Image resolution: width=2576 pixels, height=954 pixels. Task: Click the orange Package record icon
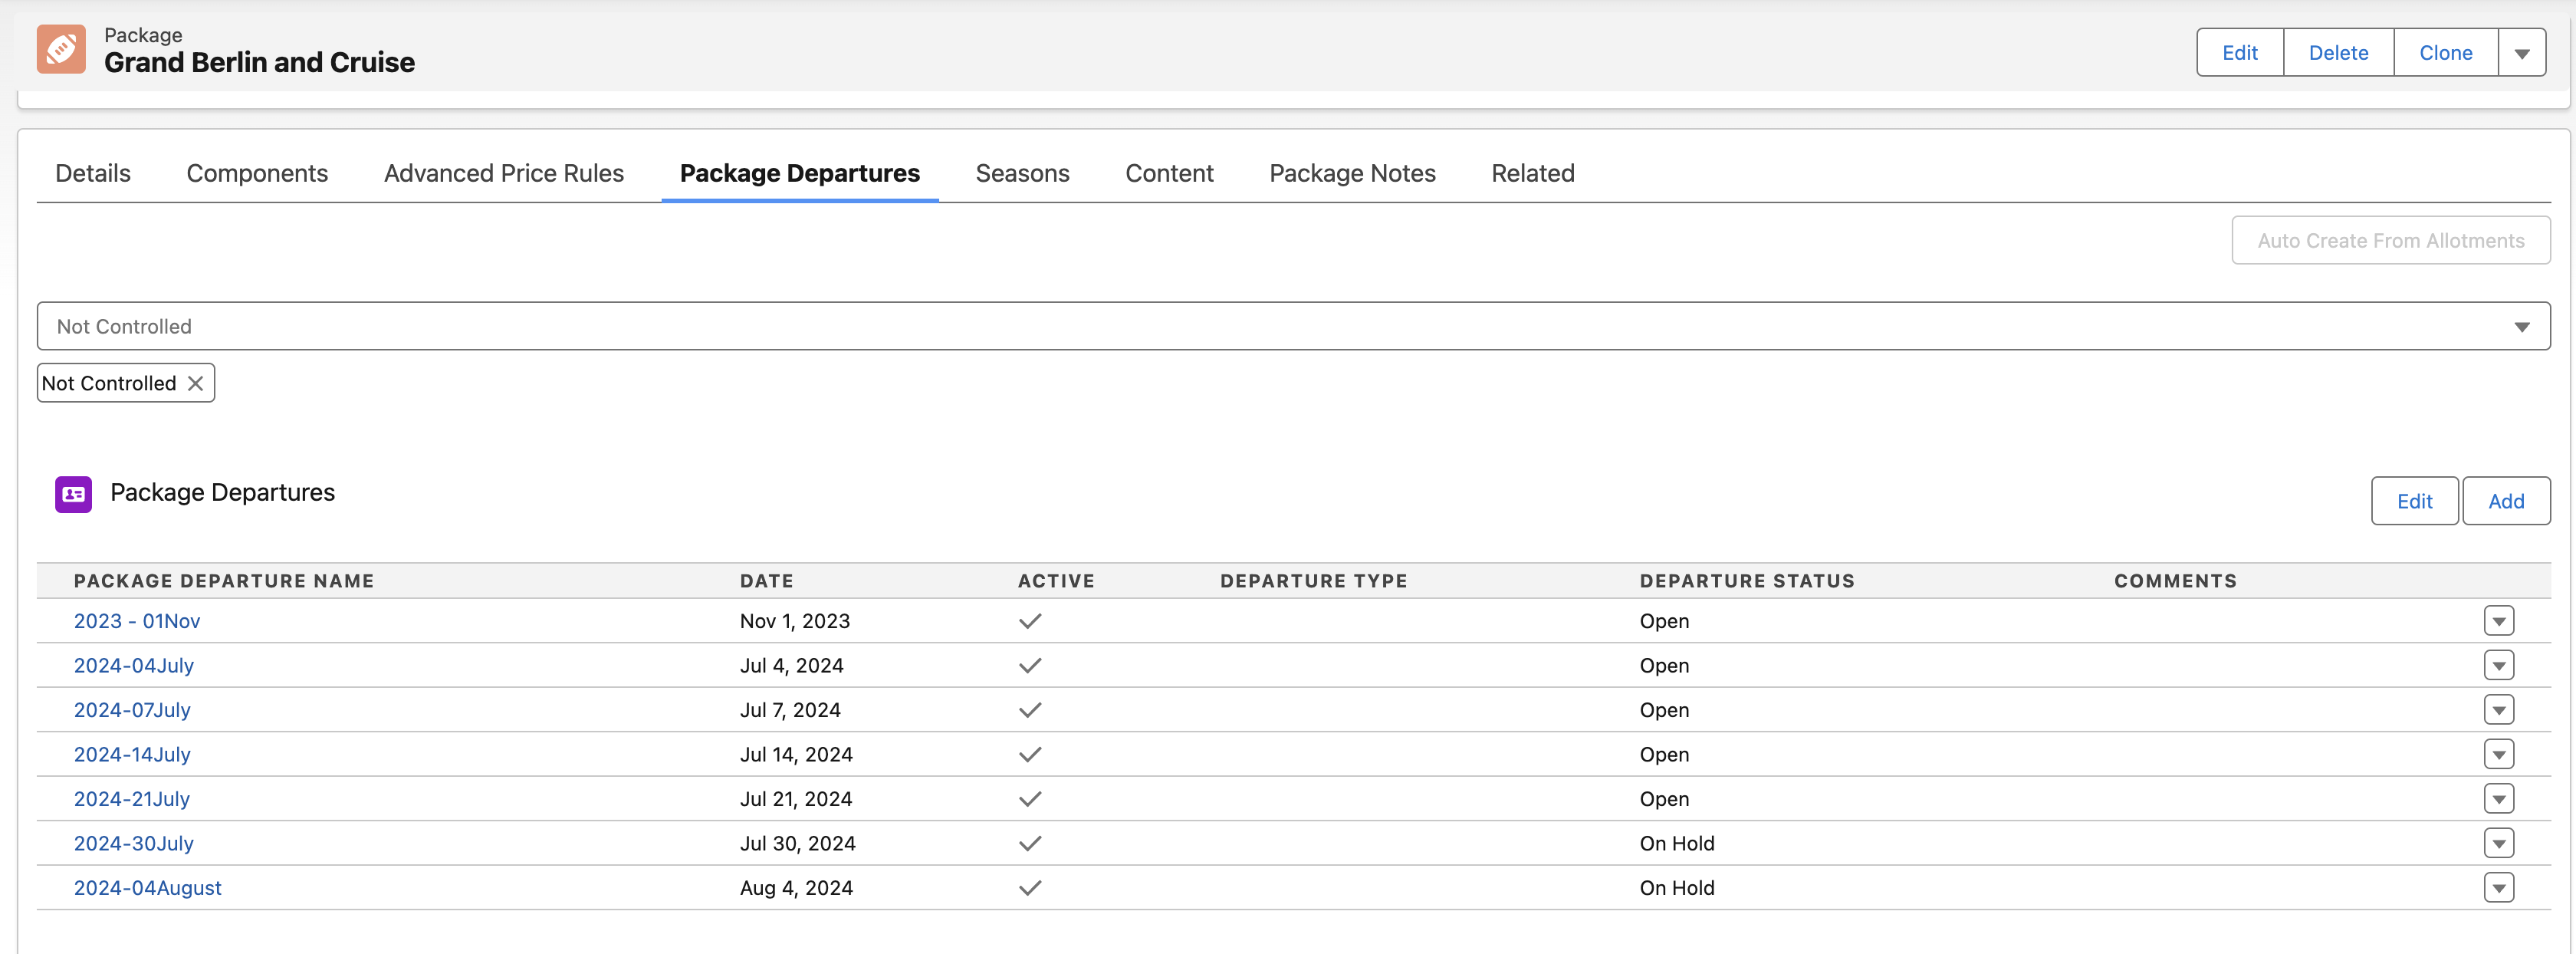coord(61,49)
